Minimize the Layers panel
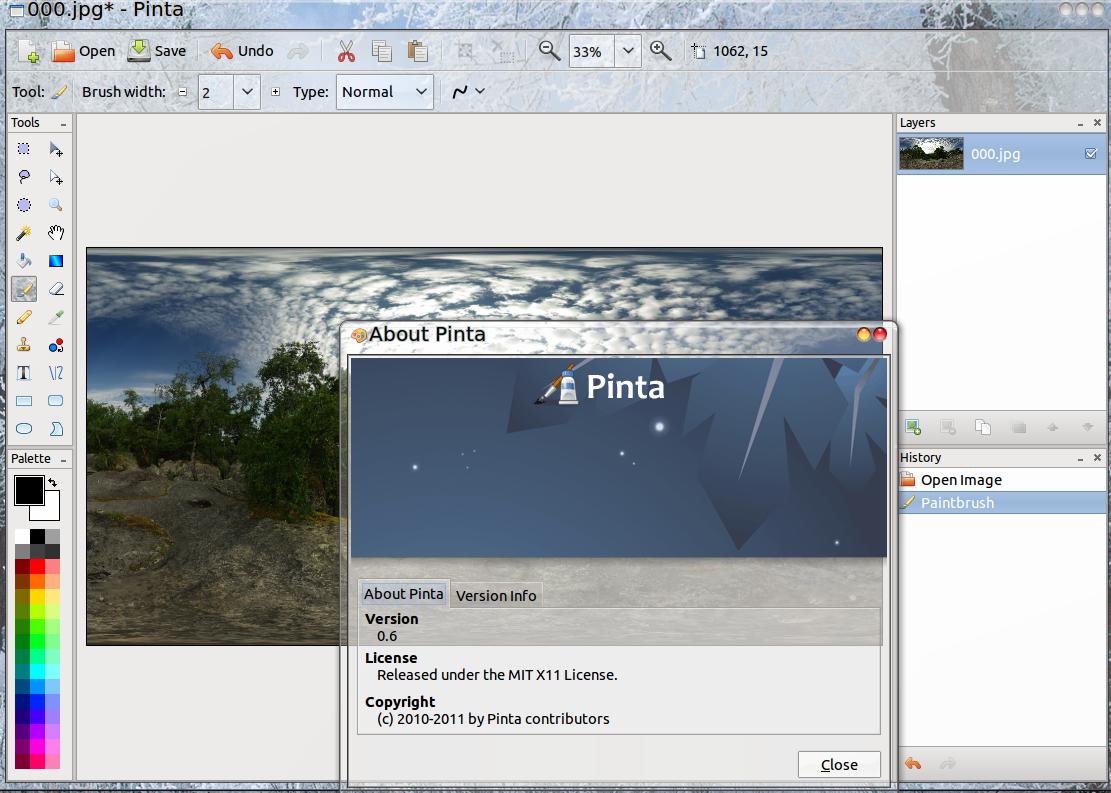Viewport: 1111px width, 793px height. [1081, 124]
